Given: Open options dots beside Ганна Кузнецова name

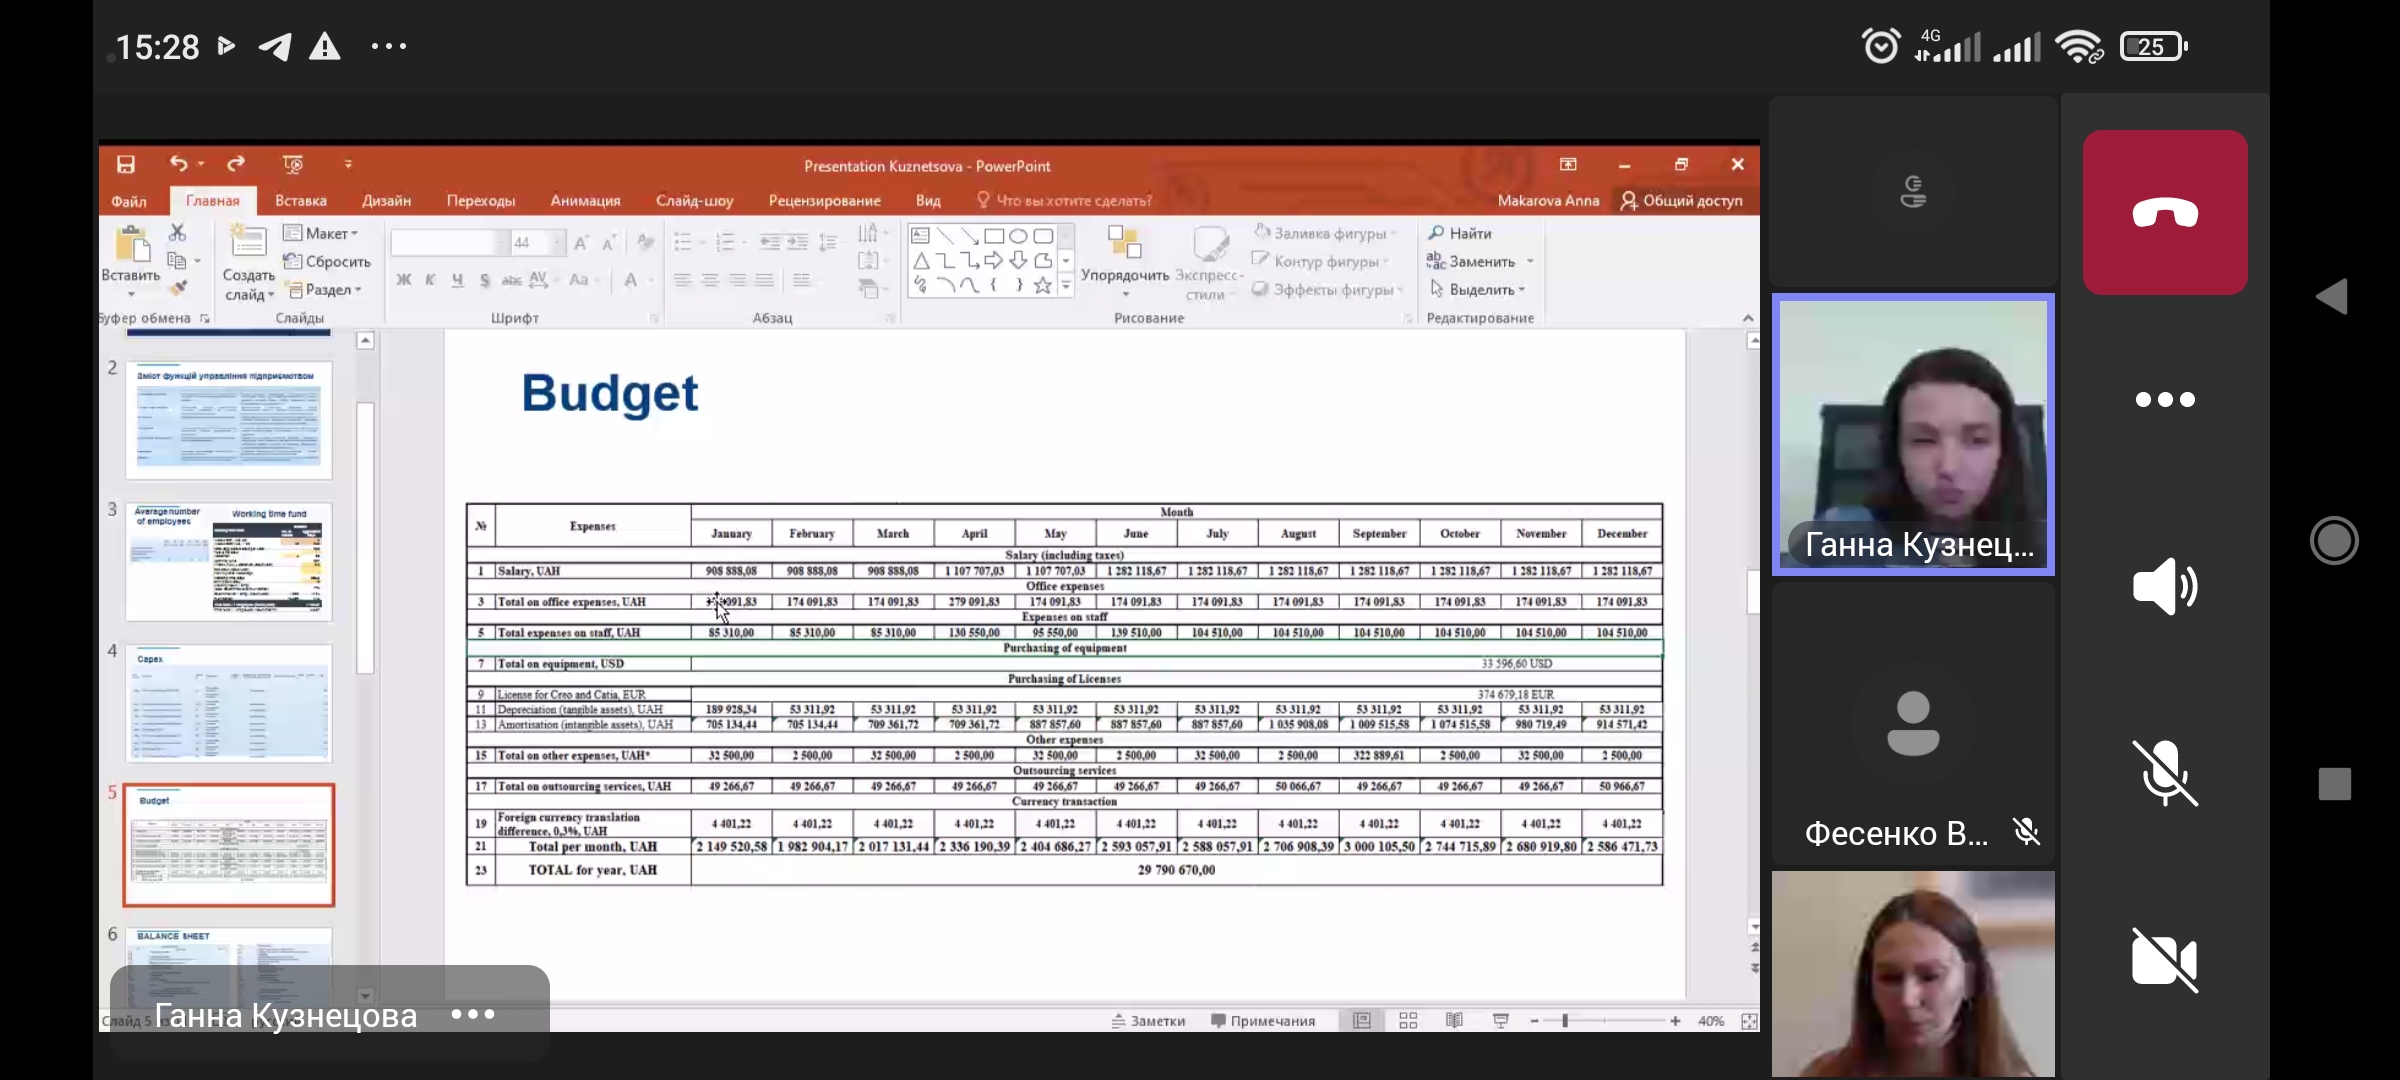Looking at the screenshot, I should pyautogui.click(x=472, y=1015).
